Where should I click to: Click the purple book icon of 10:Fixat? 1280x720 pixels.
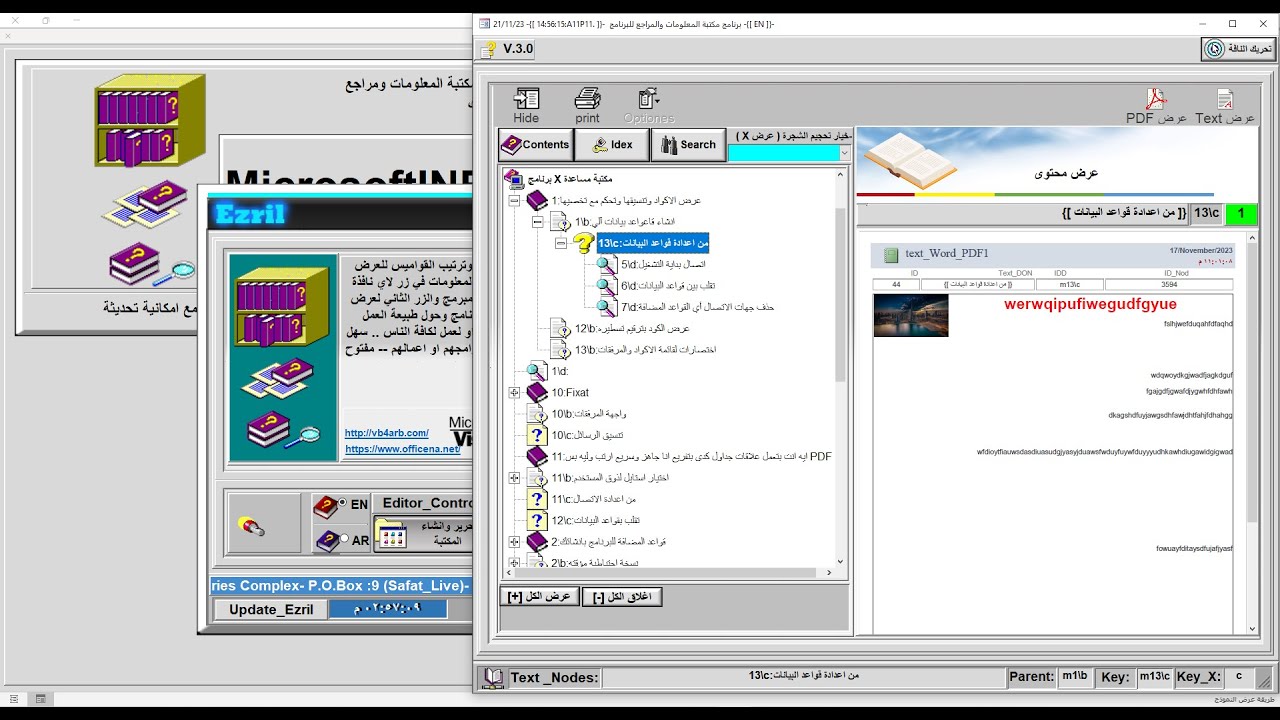tap(537, 392)
